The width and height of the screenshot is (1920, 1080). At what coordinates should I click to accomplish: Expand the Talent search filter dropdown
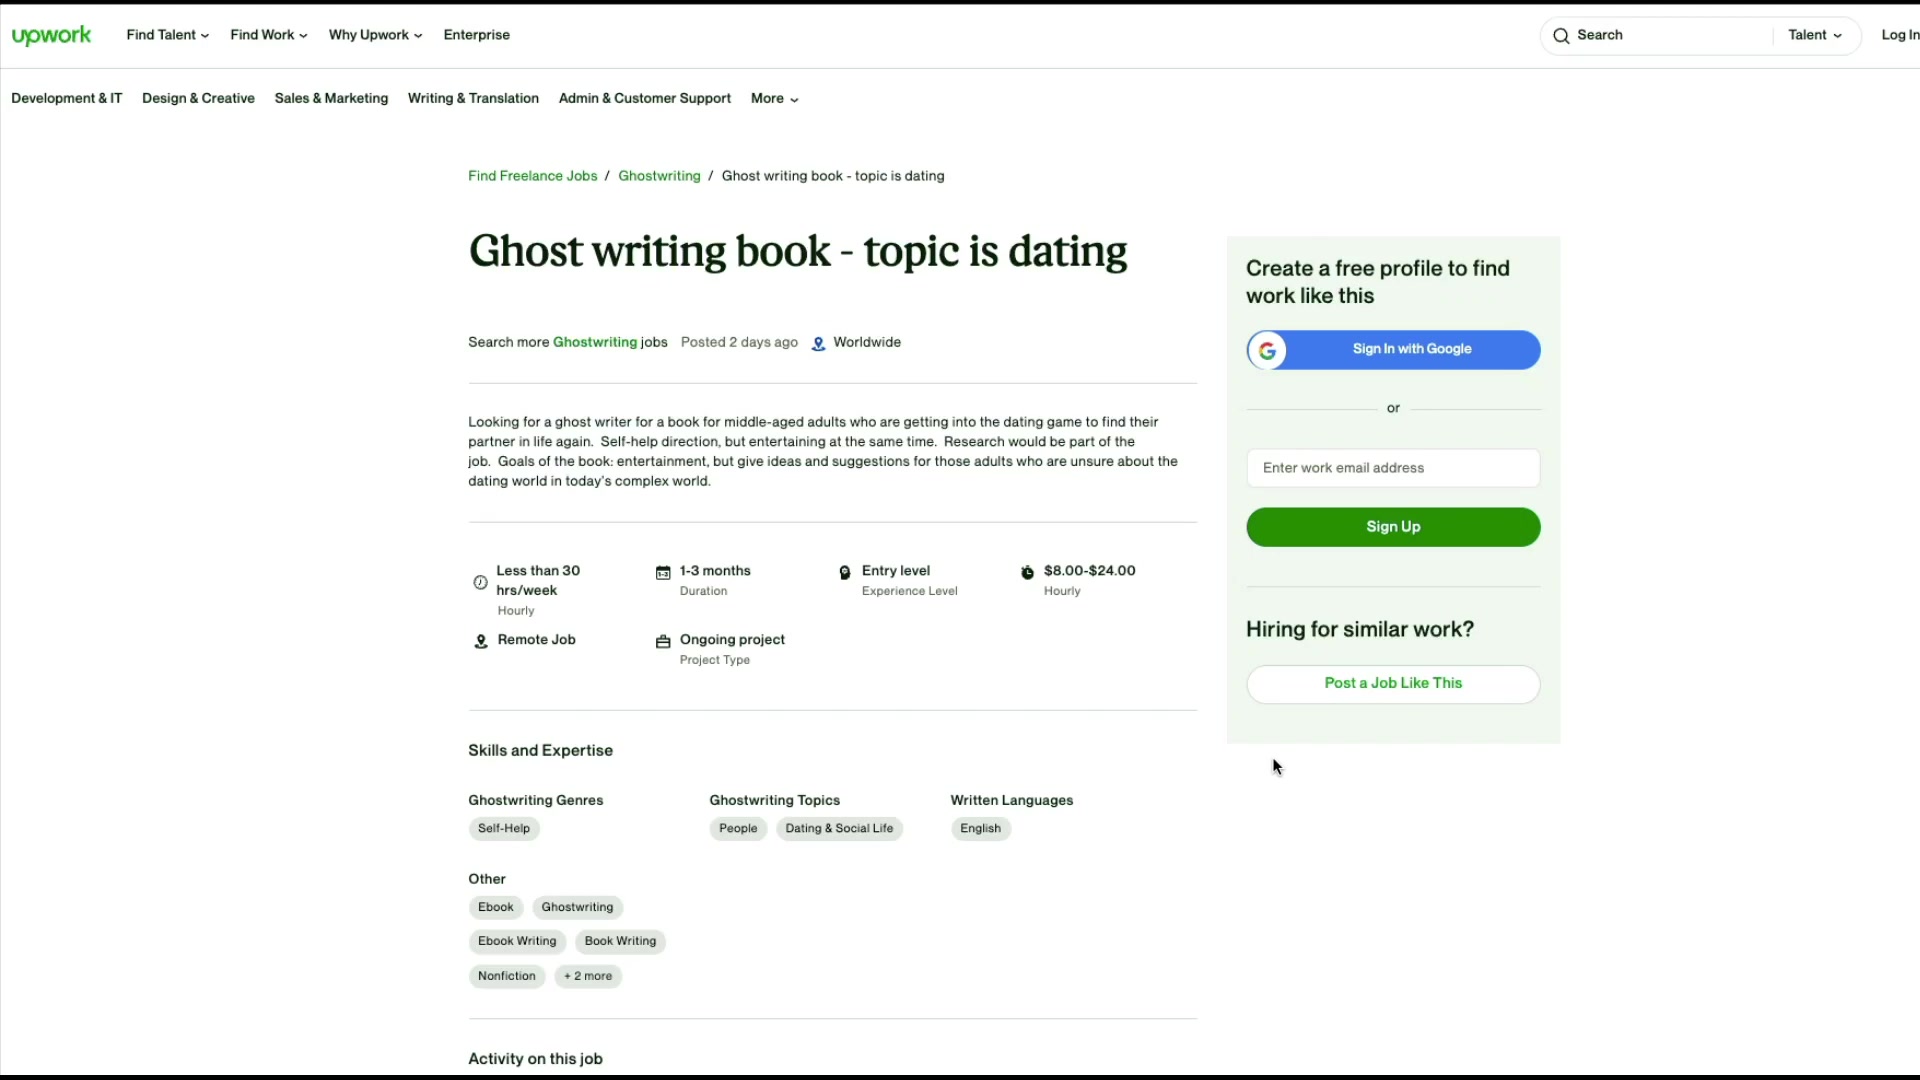point(1815,35)
